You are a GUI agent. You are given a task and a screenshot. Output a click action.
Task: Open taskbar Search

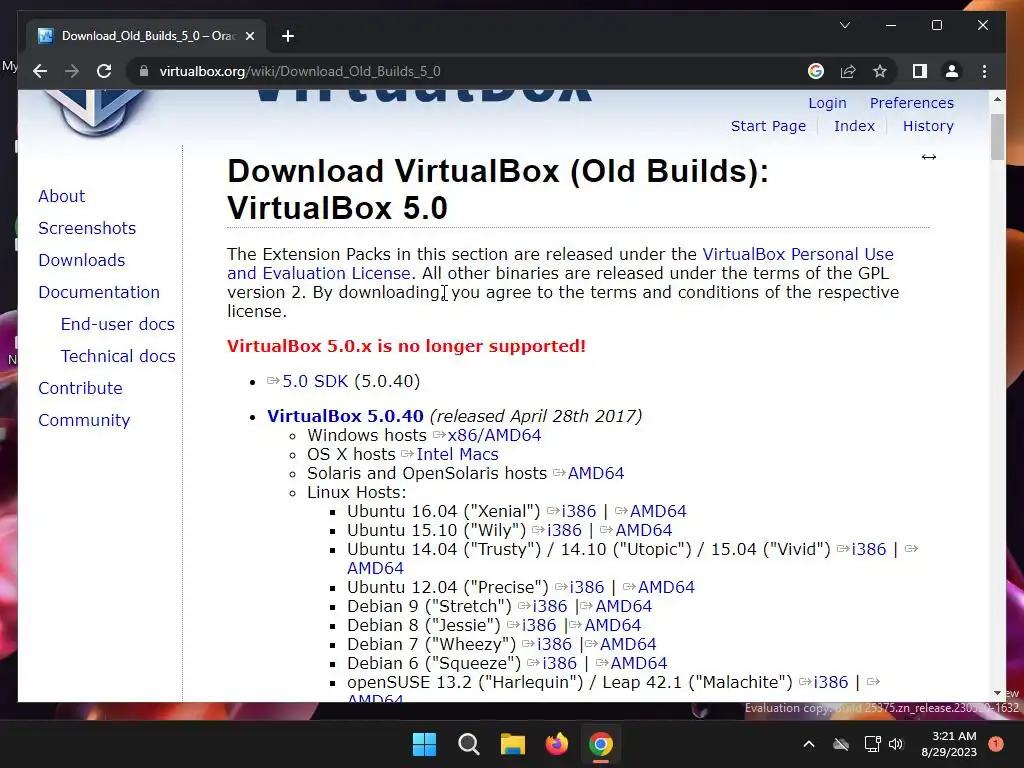click(x=469, y=744)
